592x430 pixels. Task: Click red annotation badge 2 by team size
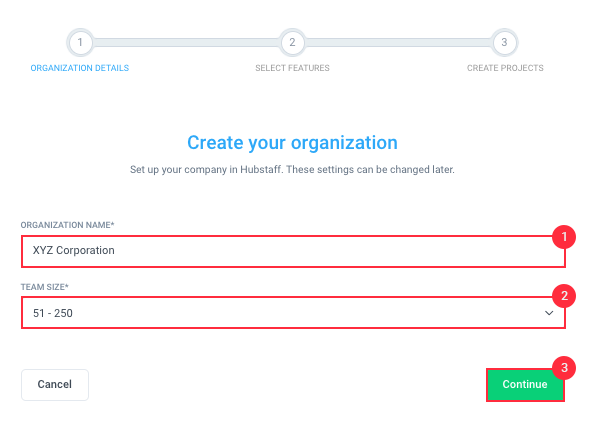point(564,296)
